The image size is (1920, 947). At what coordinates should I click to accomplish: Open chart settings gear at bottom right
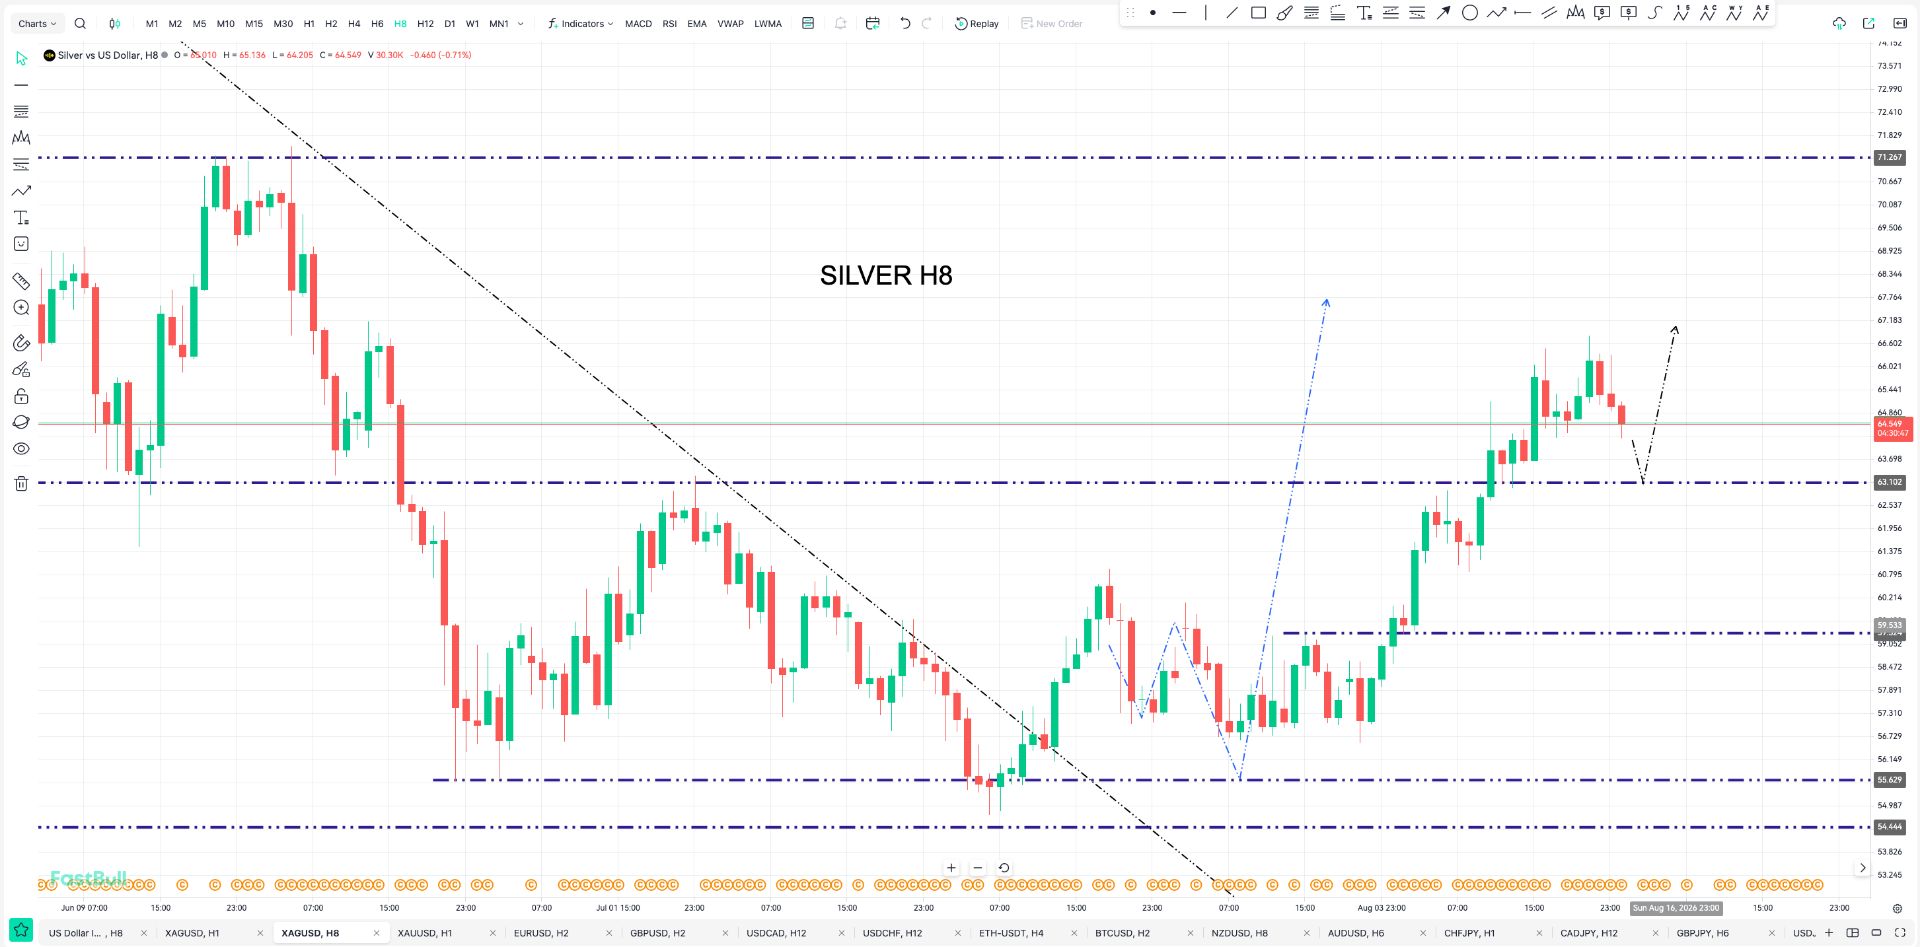tap(1897, 909)
